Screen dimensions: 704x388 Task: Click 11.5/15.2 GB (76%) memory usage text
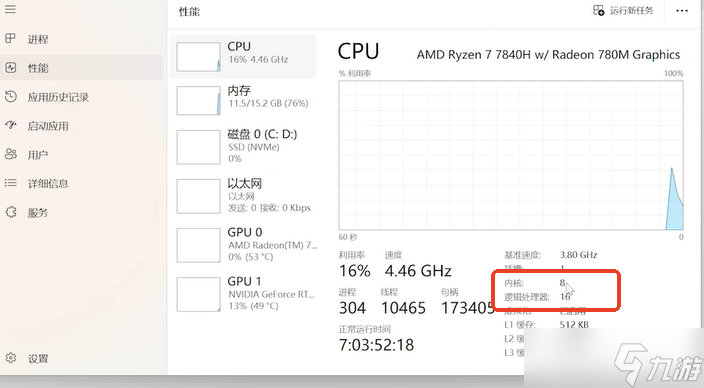pos(268,104)
